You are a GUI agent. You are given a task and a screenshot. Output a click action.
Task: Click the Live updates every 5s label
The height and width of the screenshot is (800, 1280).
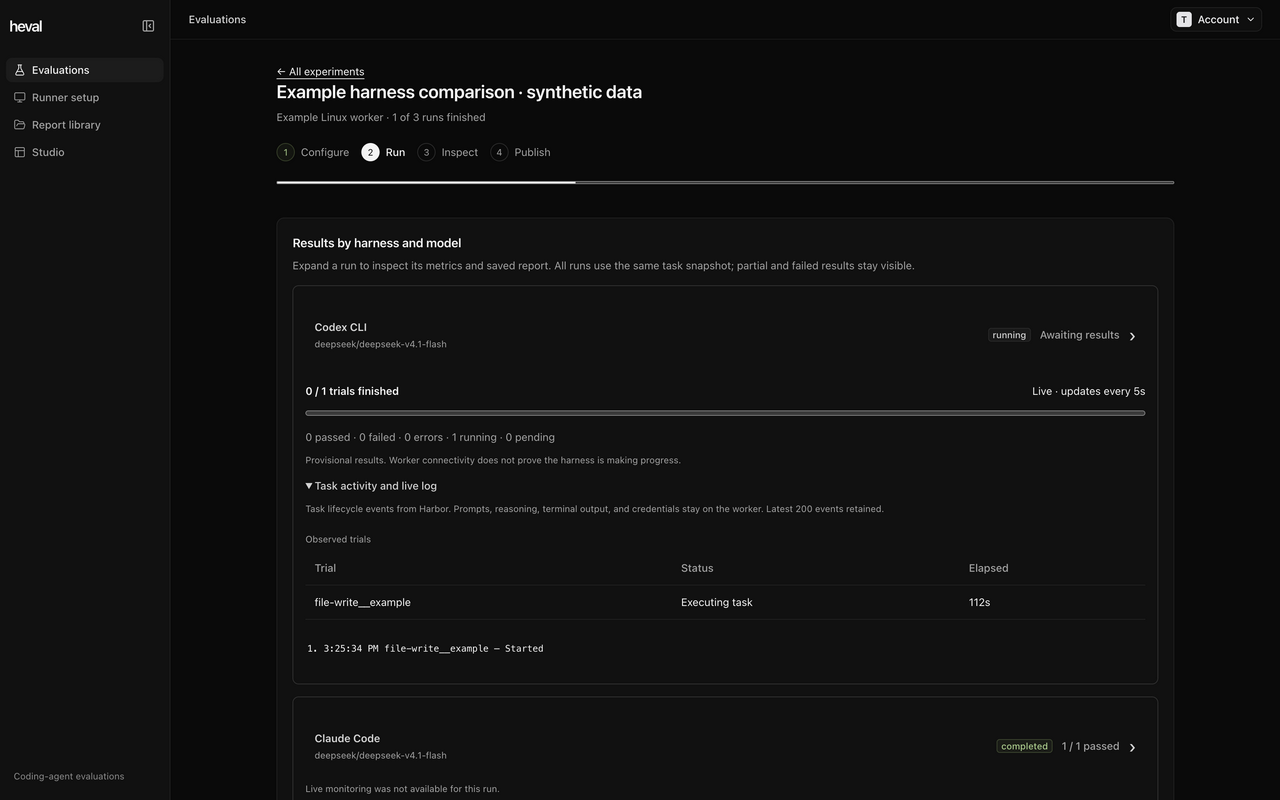point(1088,391)
